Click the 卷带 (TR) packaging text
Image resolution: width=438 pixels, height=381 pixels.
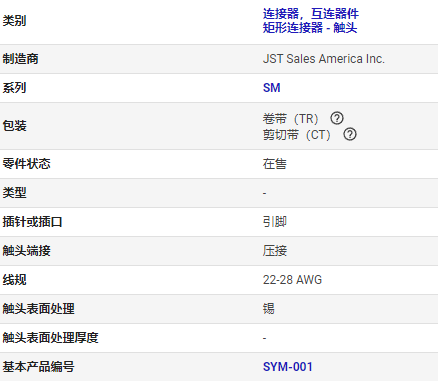click(290, 118)
